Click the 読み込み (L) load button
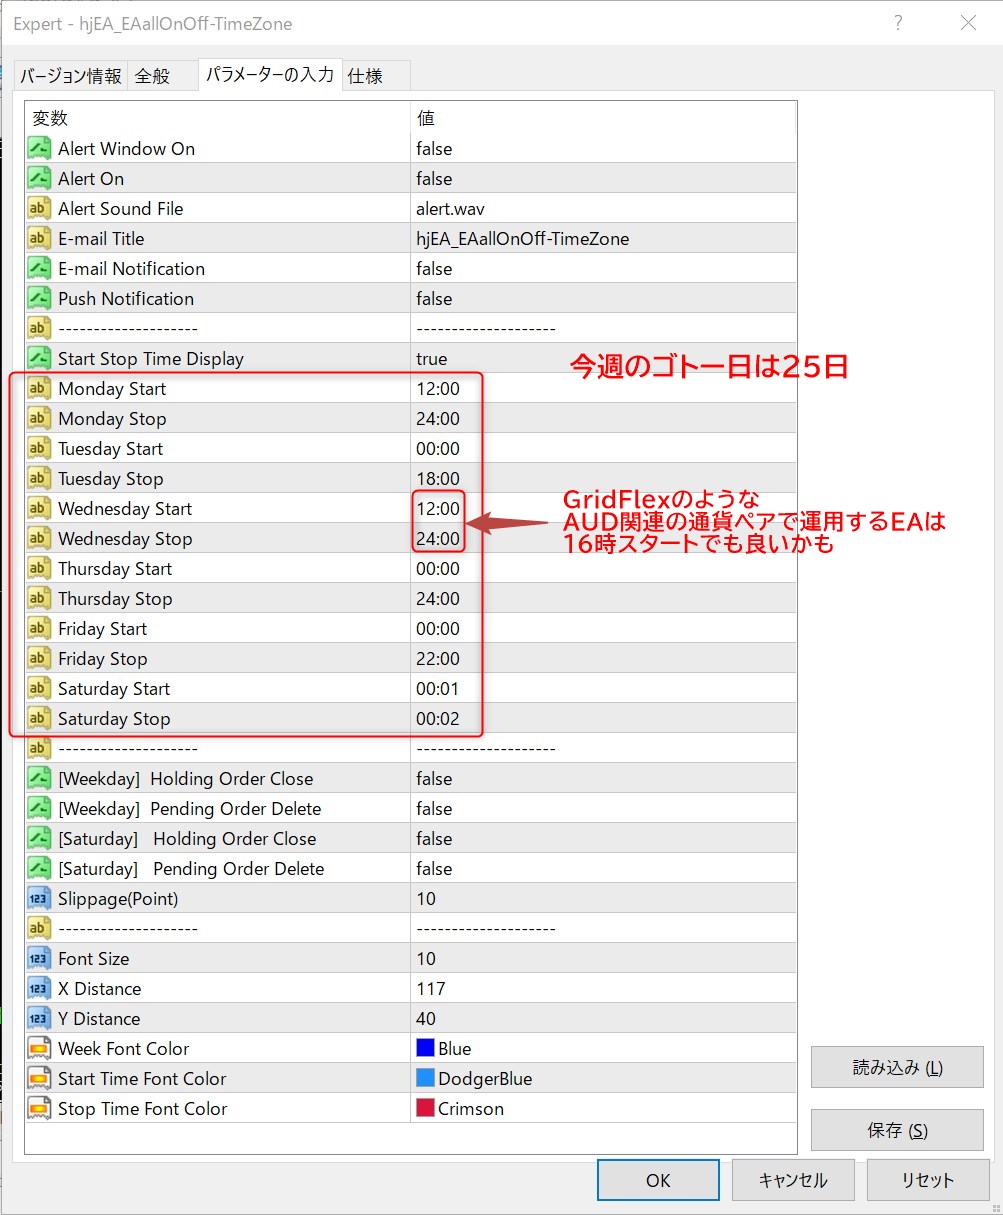 click(897, 1067)
